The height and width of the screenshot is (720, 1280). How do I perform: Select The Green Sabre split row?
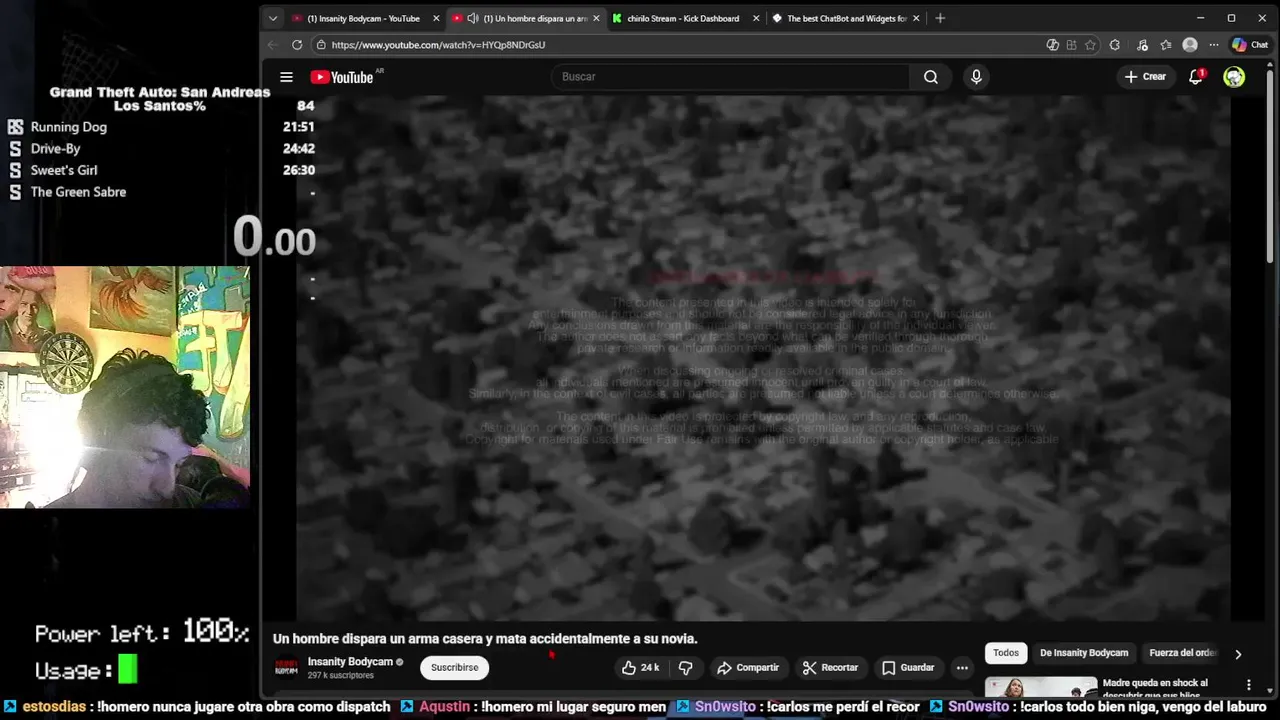point(160,192)
